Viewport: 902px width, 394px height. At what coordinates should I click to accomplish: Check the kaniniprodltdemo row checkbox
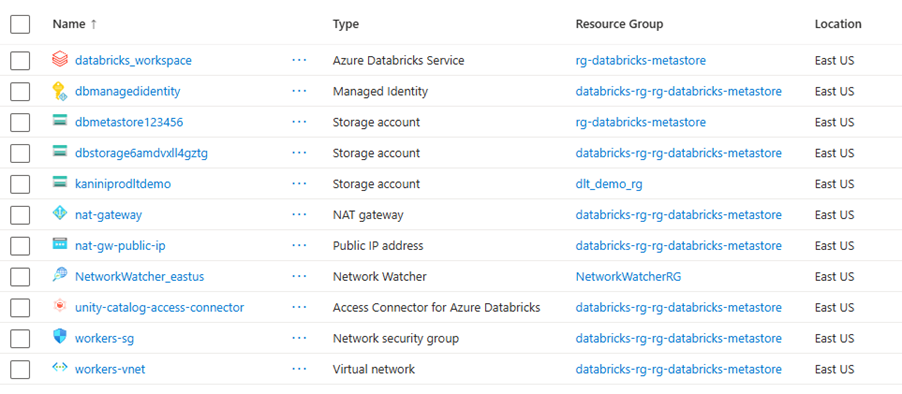click(x=20, y=184)
